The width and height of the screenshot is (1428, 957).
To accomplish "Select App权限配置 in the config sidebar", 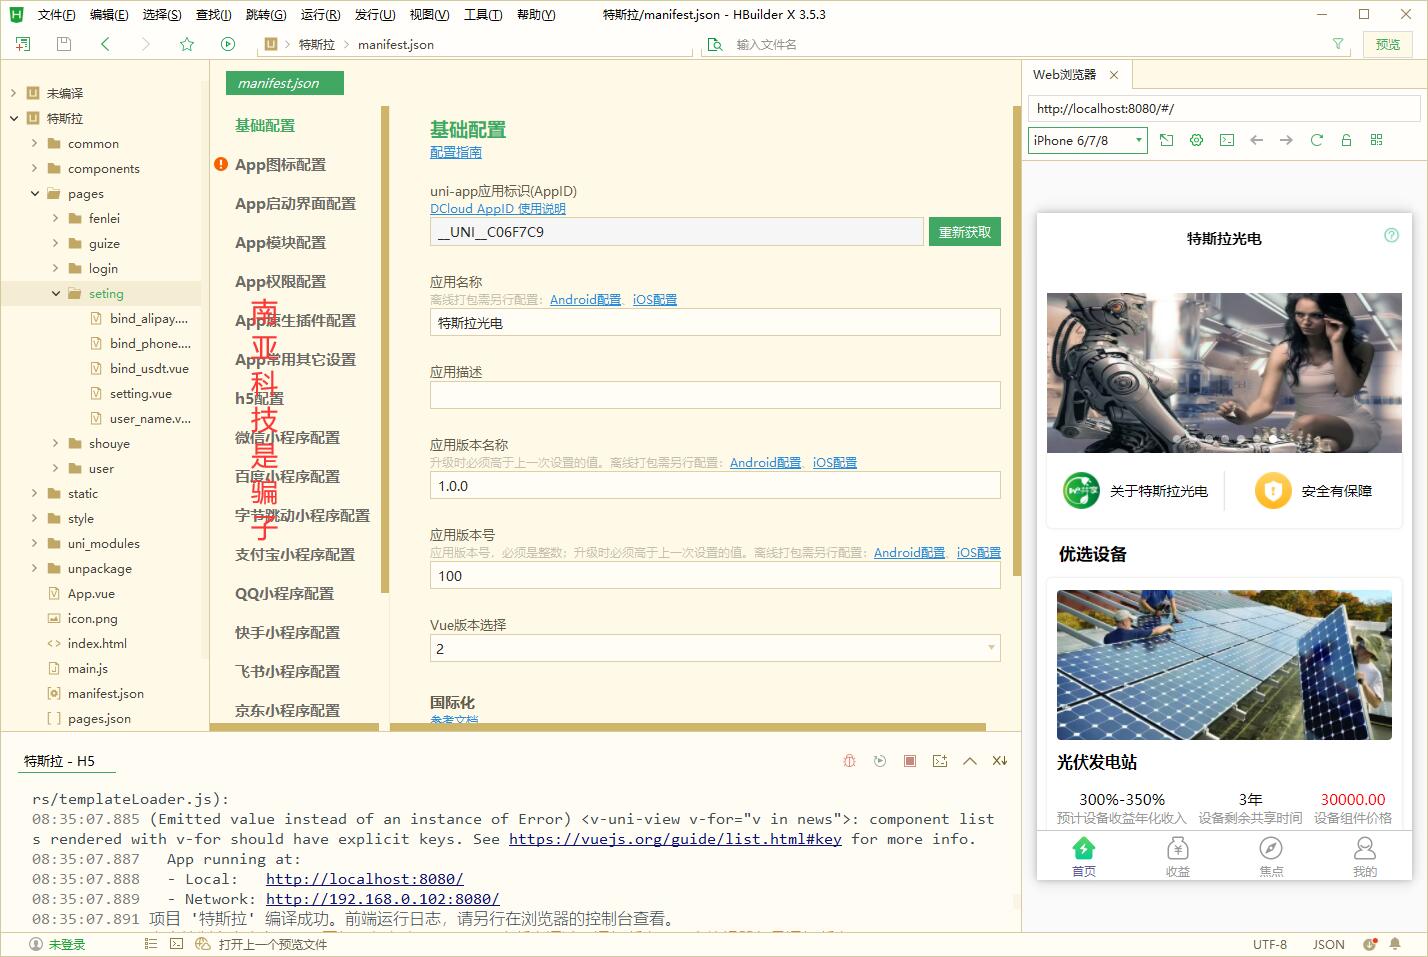I will point(281,281).
